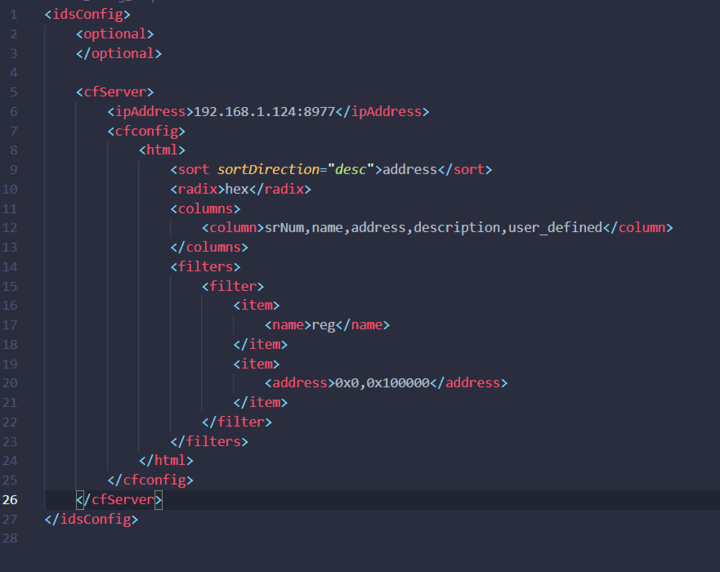Click the opening cfconfig tag
The image size is (720, 572).
click(x=146, y=131)
